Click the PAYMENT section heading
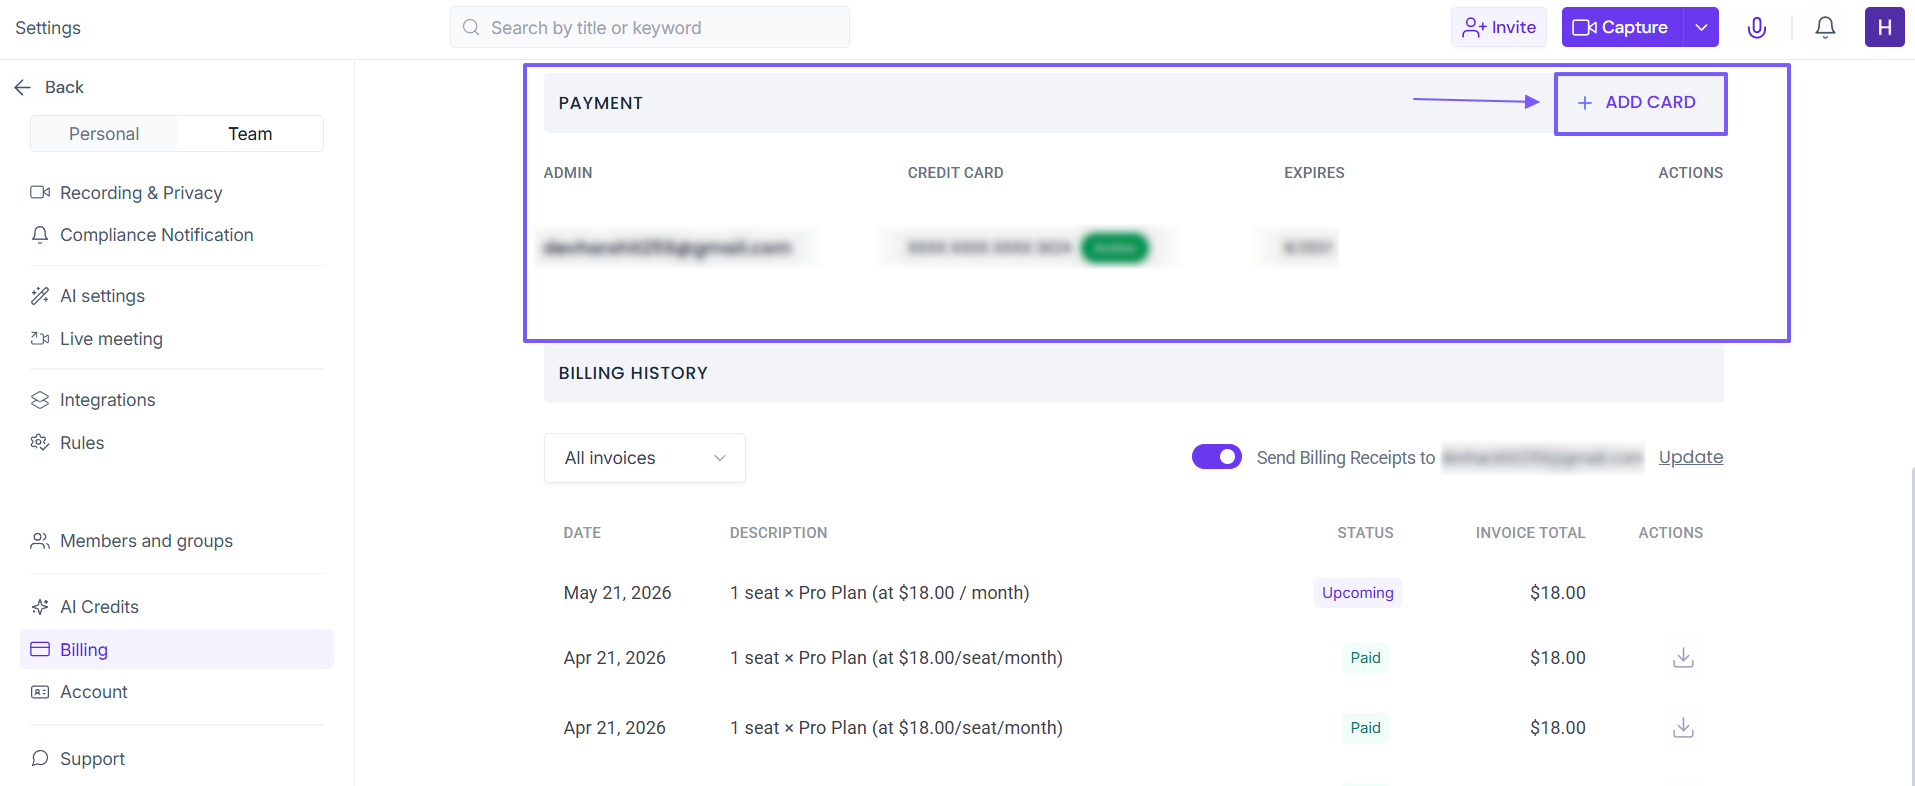Image resolution: width=1915 pixels, height=786 pixels. pos(601,103)
